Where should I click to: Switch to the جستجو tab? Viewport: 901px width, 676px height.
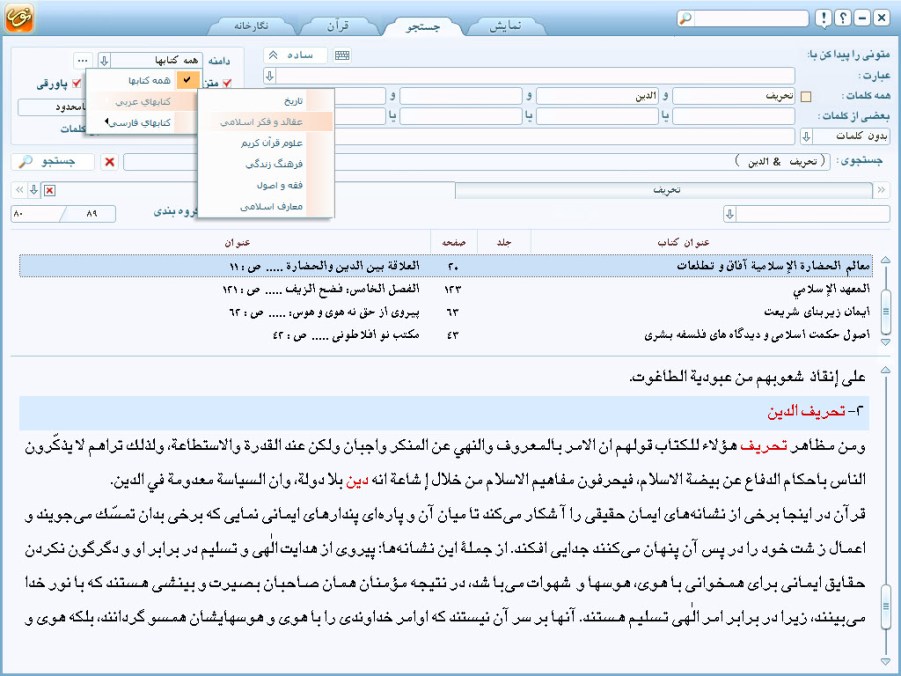pos(423,26)
